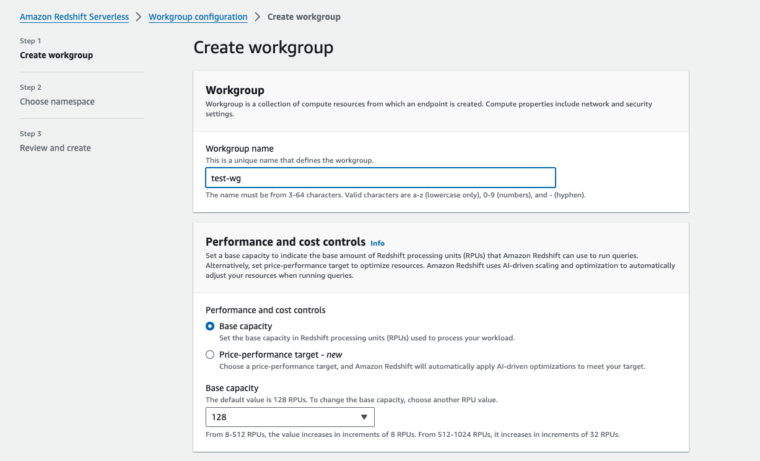Screen dimensions: 760x461
Task: Open Info link for Performance and cost controls
Action: coord(377,243)
